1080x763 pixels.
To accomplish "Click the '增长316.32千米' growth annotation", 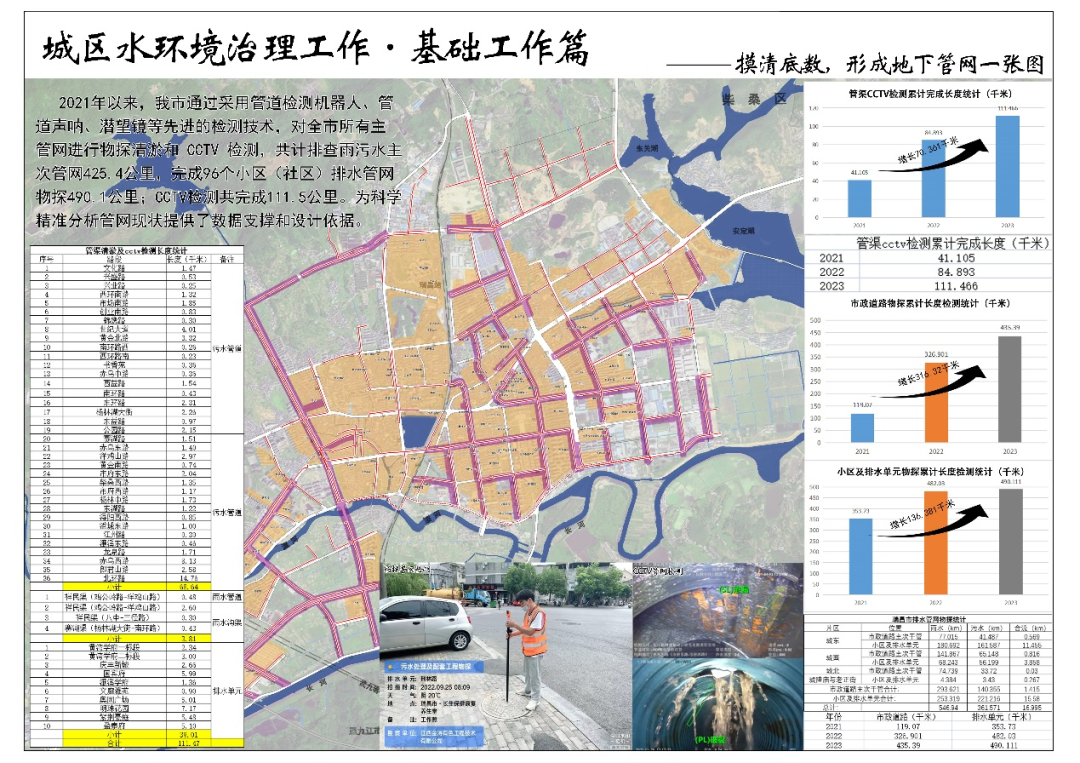I will point(928,374).
